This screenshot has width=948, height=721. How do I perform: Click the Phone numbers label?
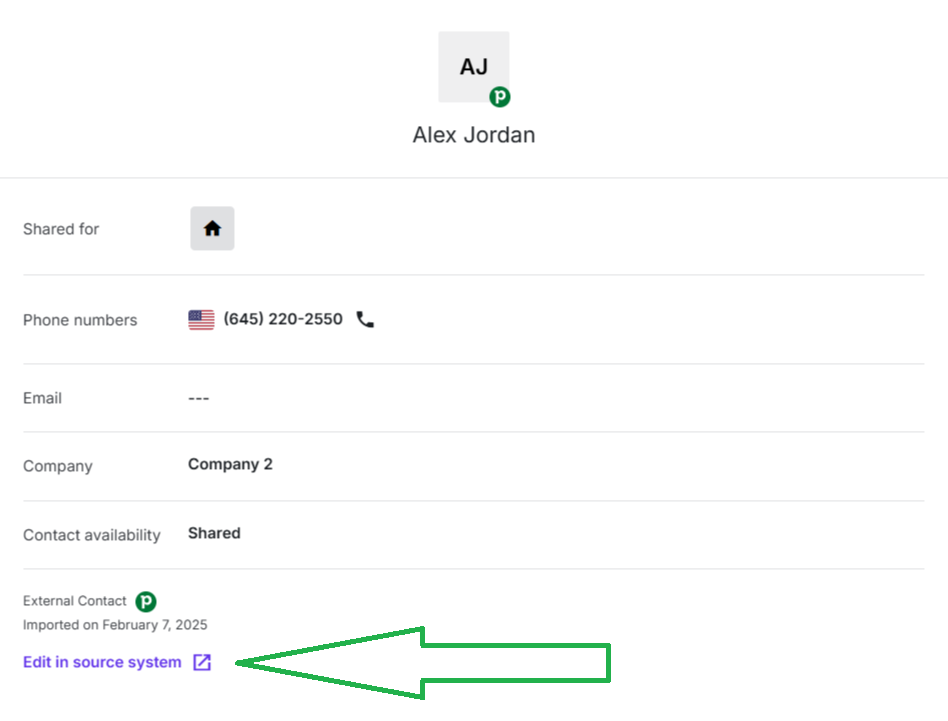click(80, 320)
